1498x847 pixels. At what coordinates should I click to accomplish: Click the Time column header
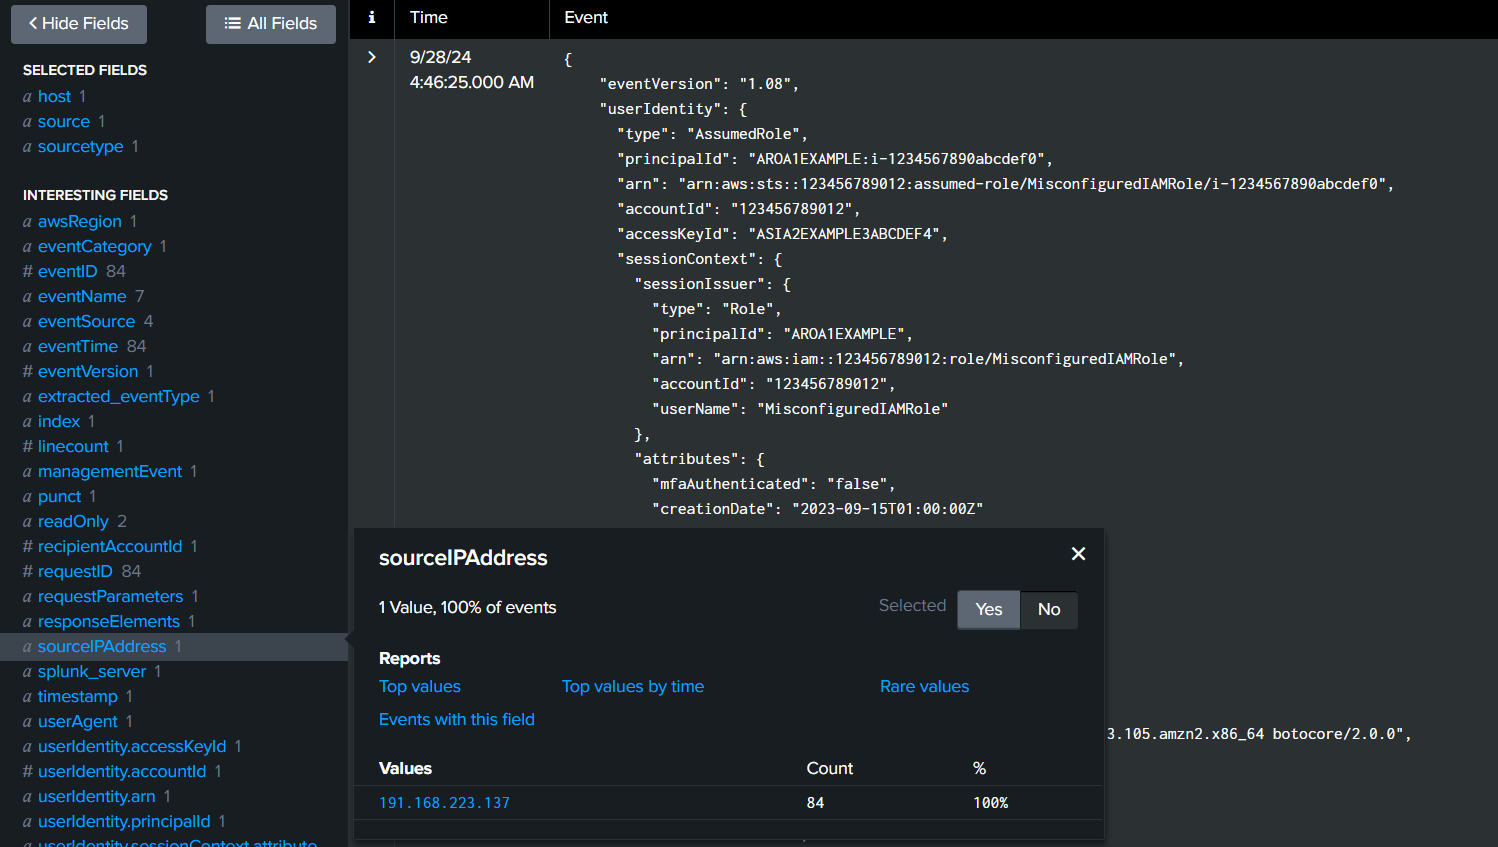pyautogui.click(x=429, y=17)
